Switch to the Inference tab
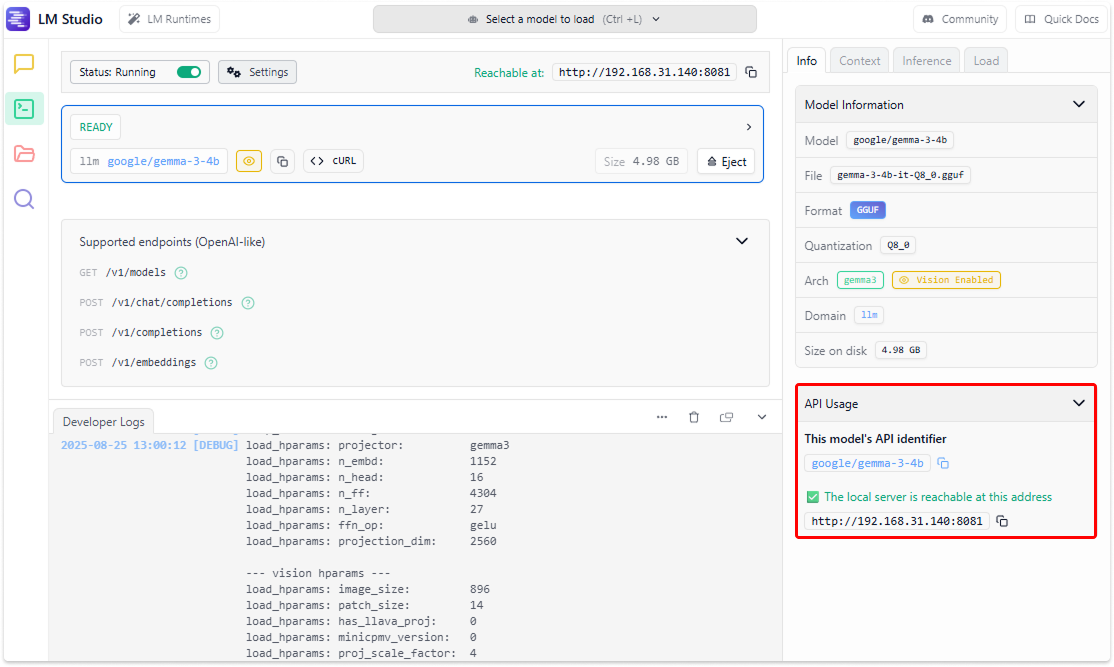 pyautogui.click(x=926, y=61)
